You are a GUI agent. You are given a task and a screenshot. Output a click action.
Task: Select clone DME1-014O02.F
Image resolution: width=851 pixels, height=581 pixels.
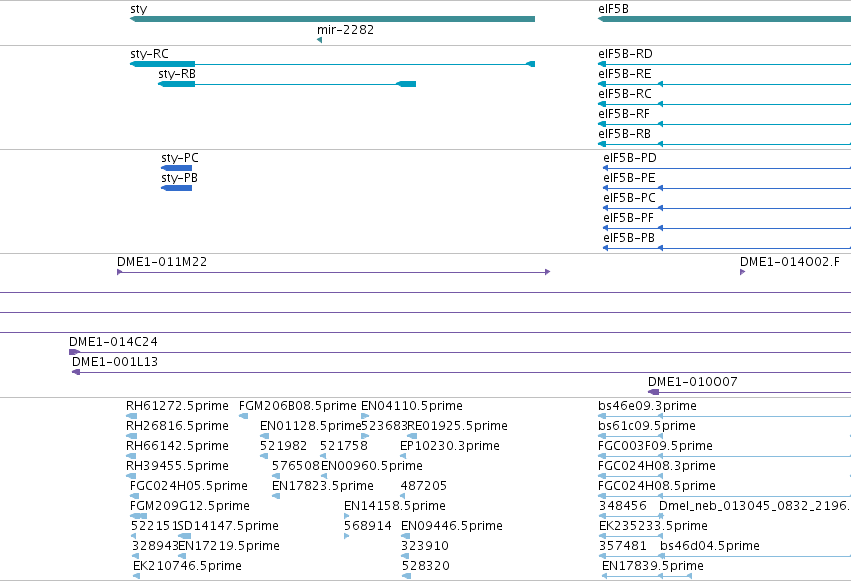tap(790, 263)
